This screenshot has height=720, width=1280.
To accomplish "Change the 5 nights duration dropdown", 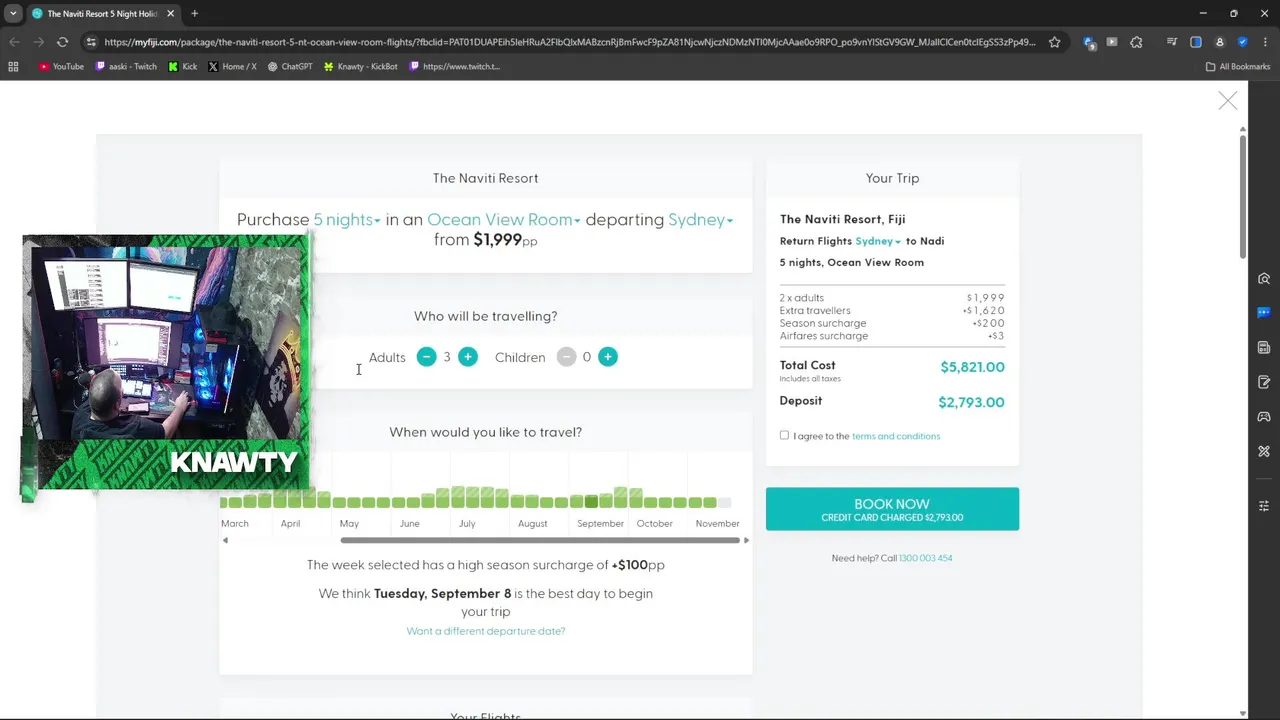I will [347, 220].
